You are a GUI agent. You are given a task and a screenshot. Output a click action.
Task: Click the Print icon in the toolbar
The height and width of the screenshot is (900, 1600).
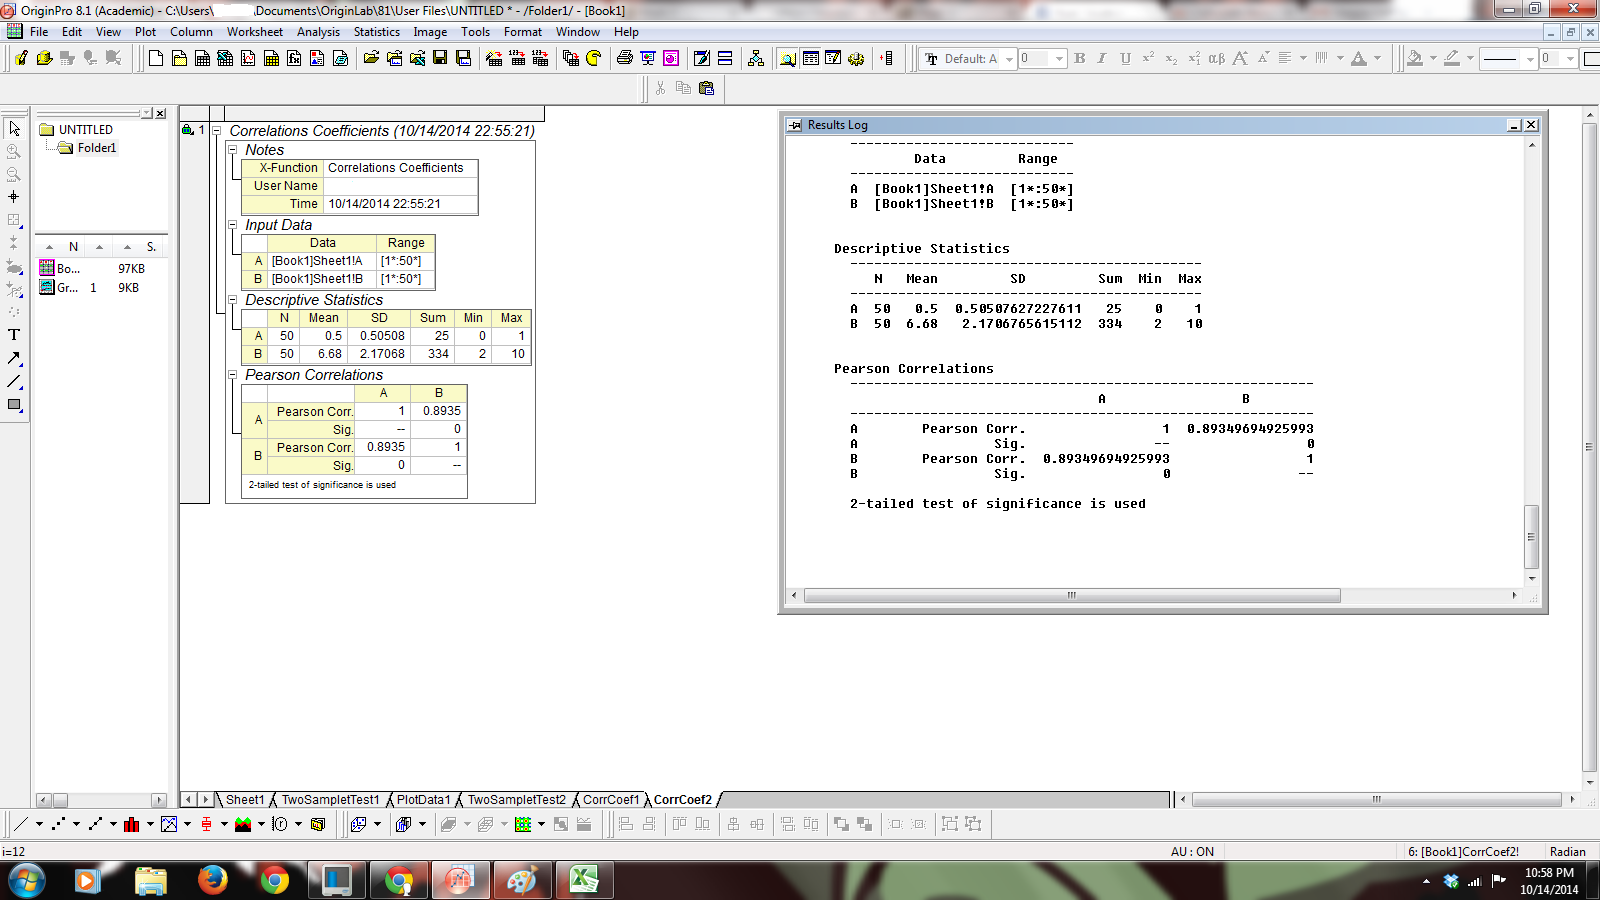click(625, 59)
